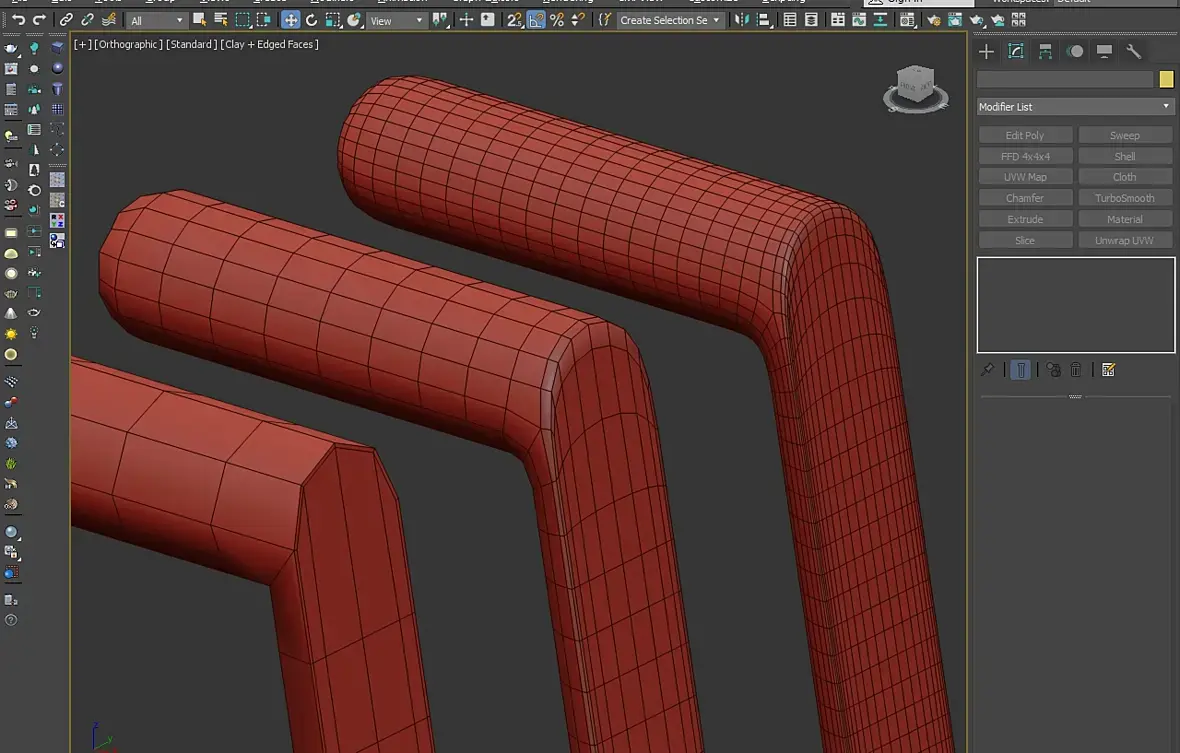
Task: Toggle Window/Crossing selection mode
Action: point(263,20)
